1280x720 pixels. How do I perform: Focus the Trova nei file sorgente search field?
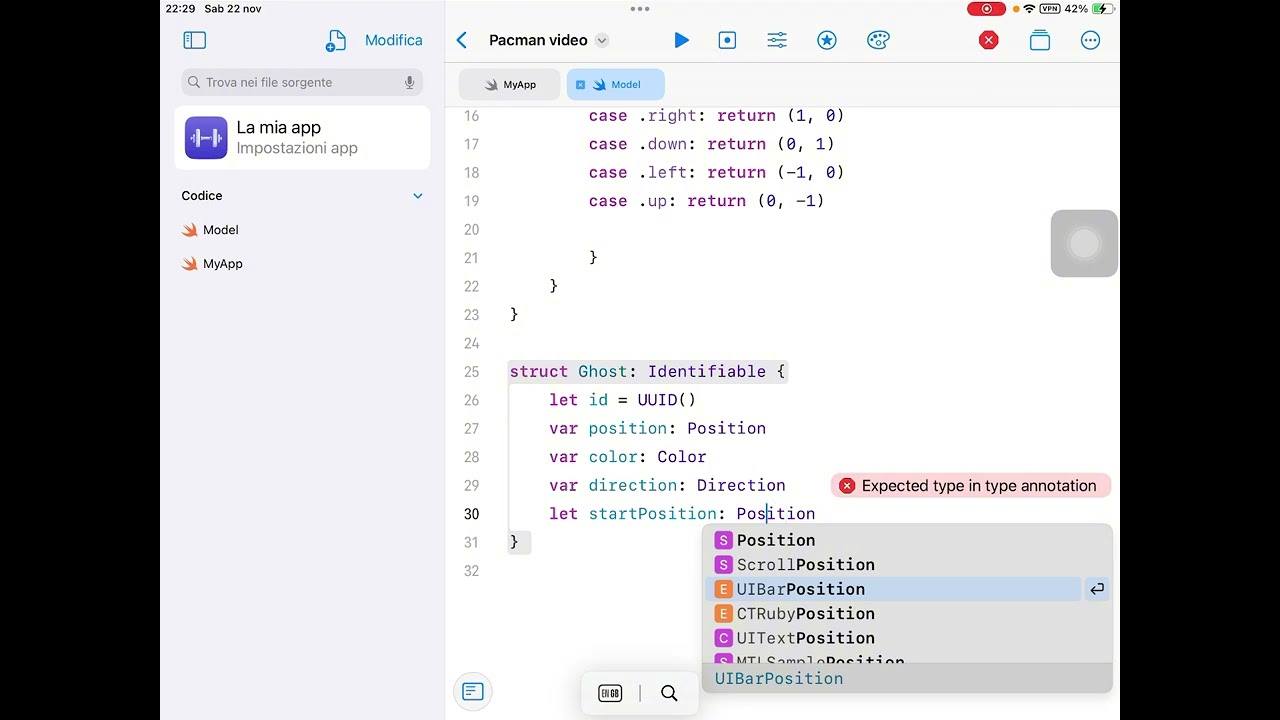click(302, 82)
